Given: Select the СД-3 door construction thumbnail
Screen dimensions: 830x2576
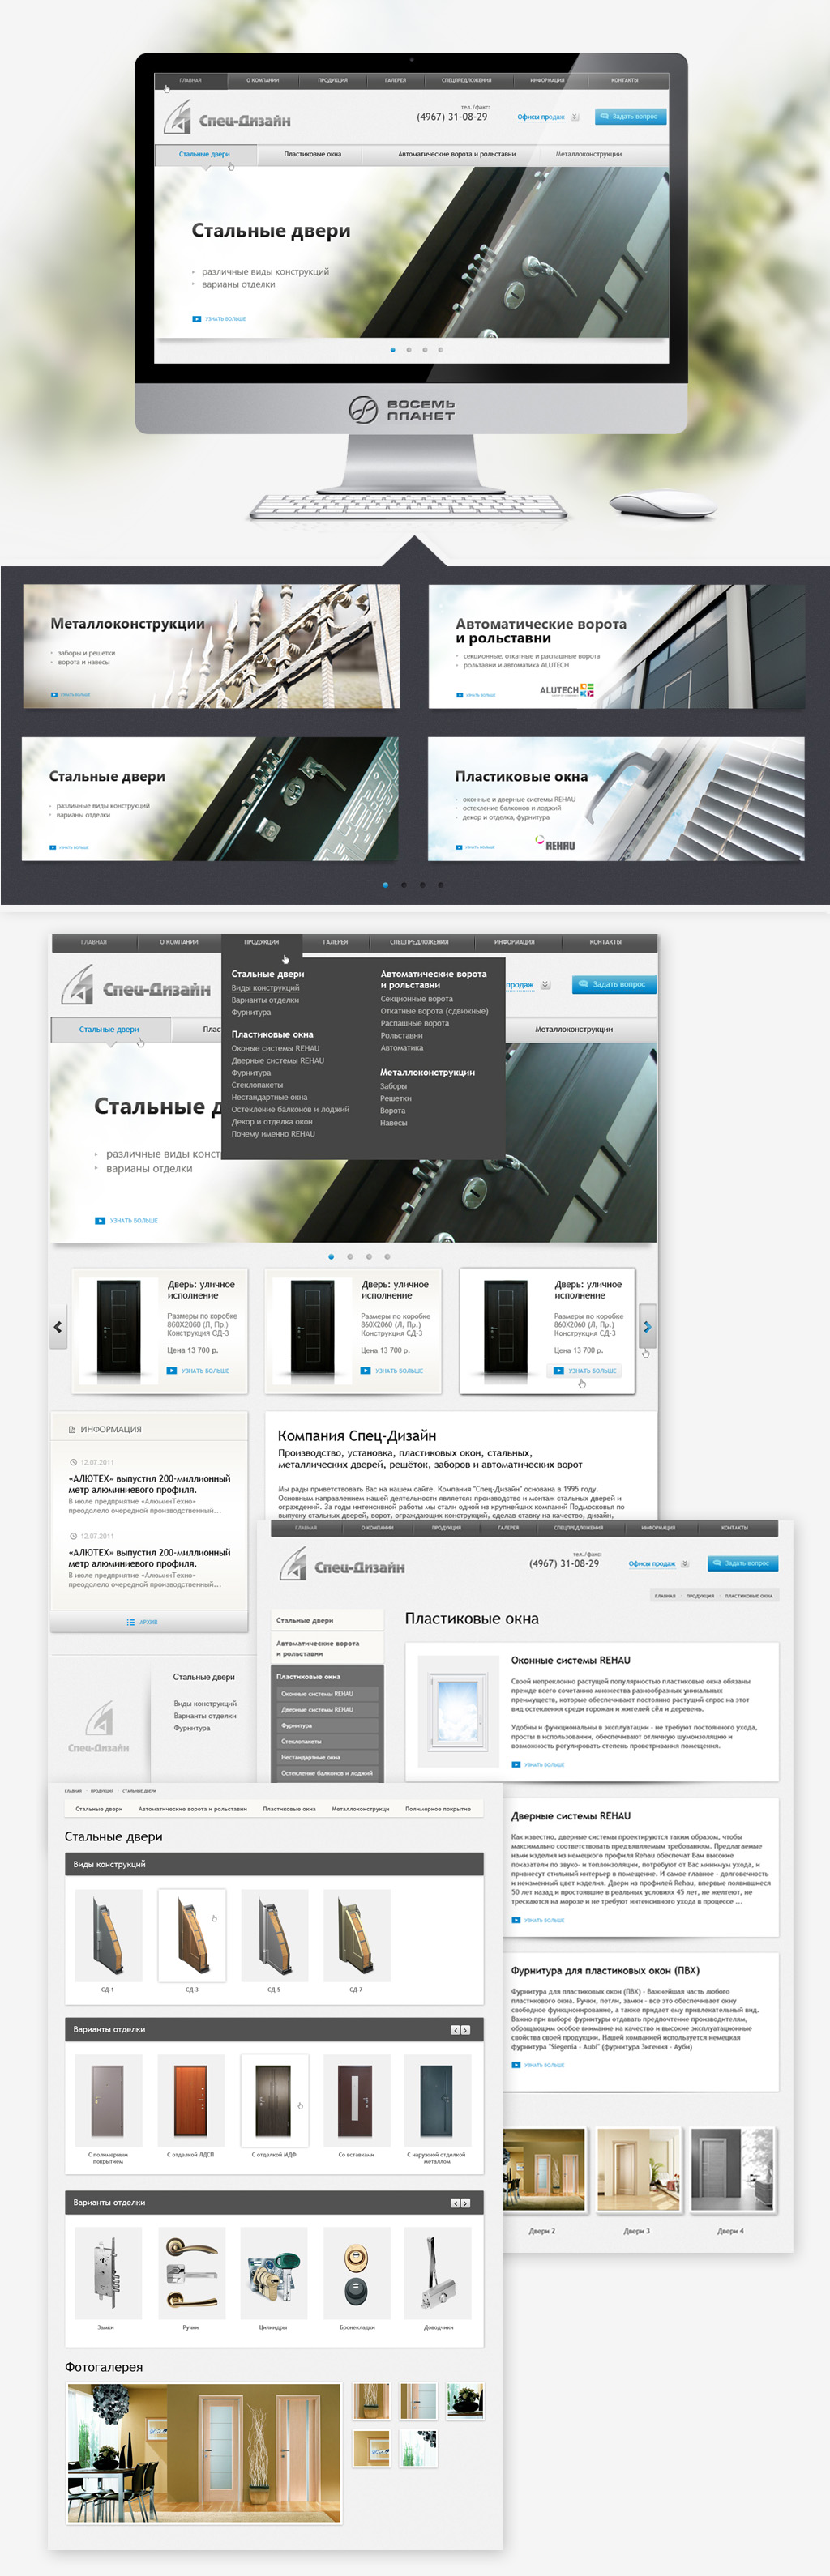Looking at the screenshot, I should click(x=192, y=1935).
